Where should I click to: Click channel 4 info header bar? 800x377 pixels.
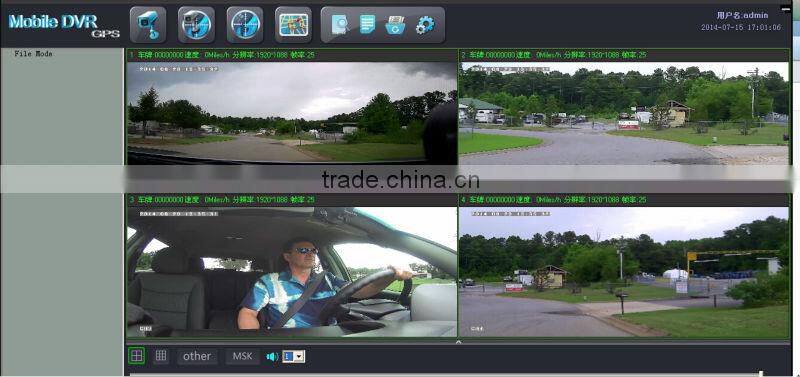click(623, 200)
